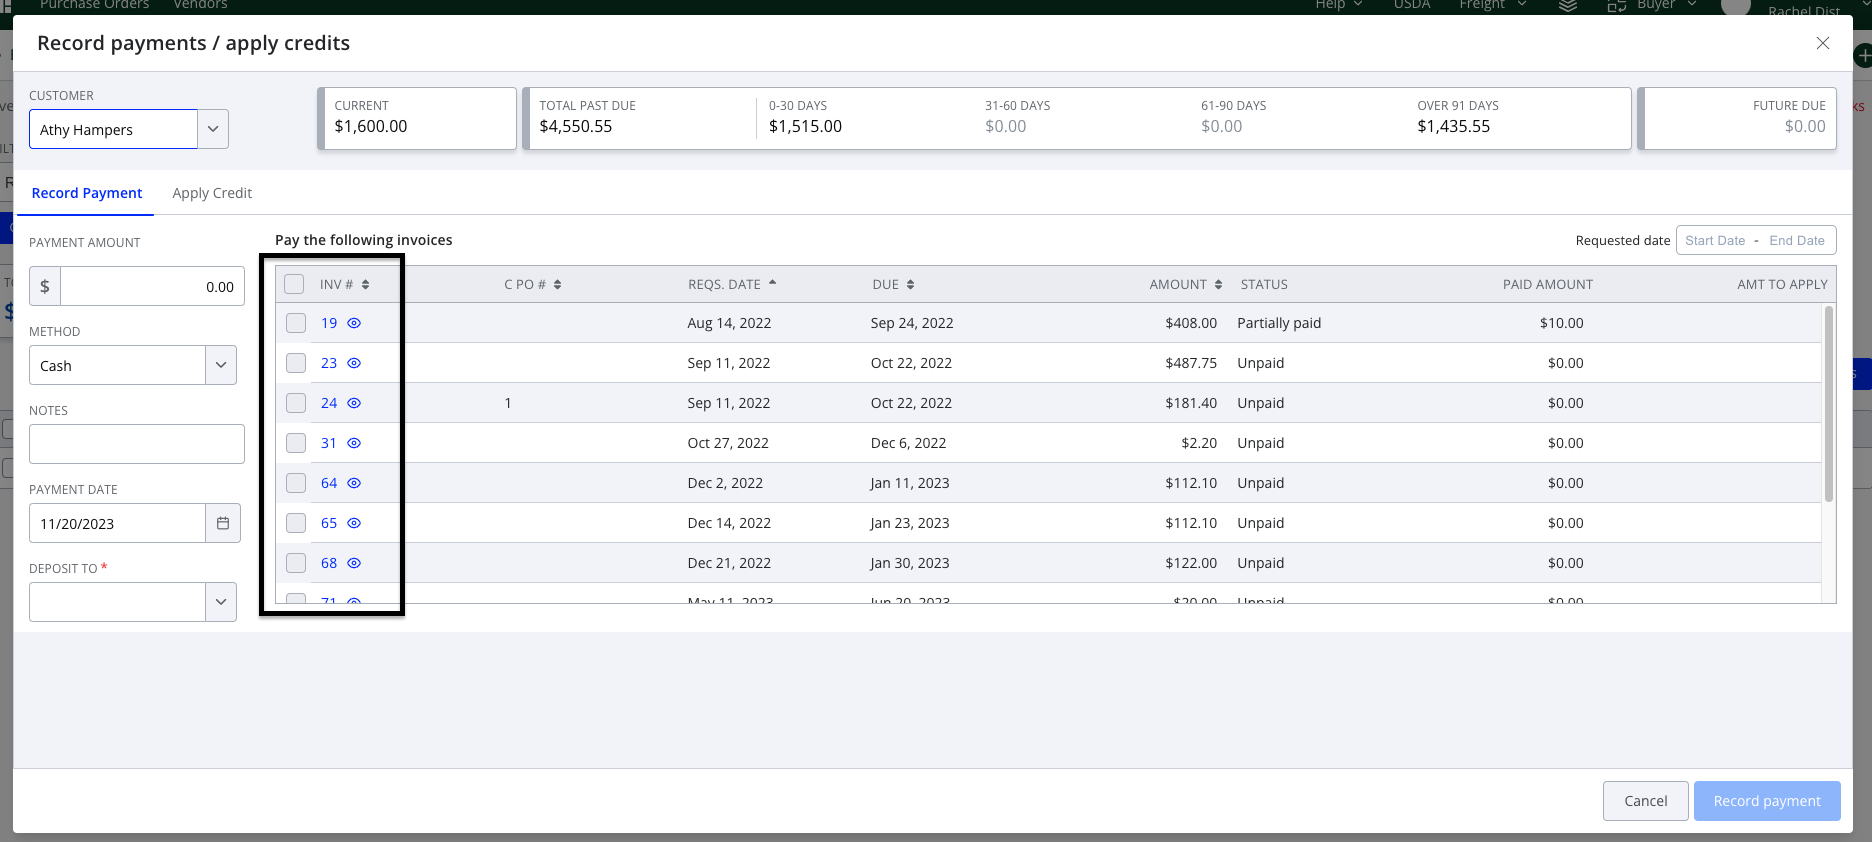
Task: Check the box for invoice 68
Action: coord(296,563)
